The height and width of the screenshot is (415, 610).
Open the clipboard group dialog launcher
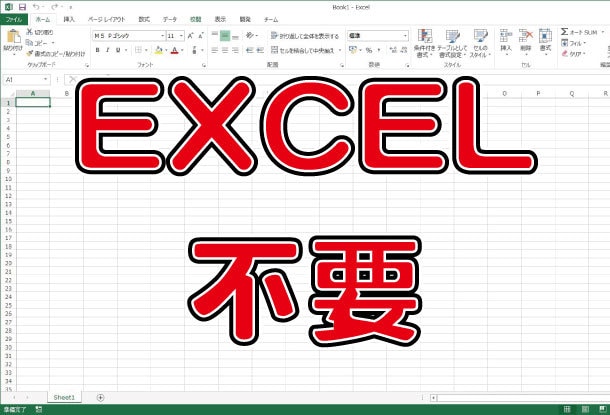pos(87,65)
